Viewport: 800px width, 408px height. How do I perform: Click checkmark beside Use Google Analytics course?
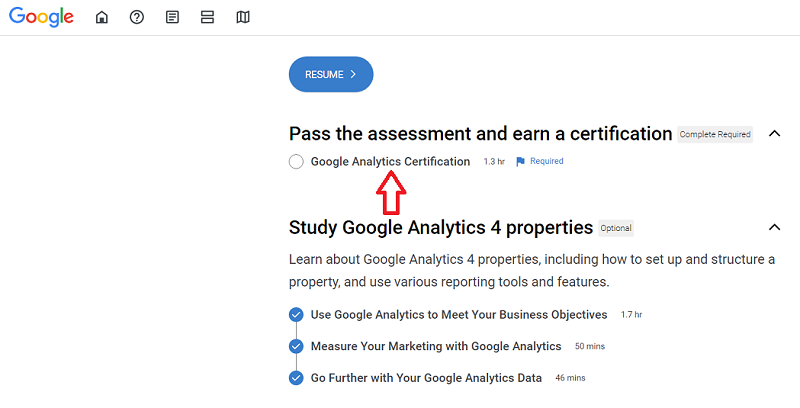[296, 315]
